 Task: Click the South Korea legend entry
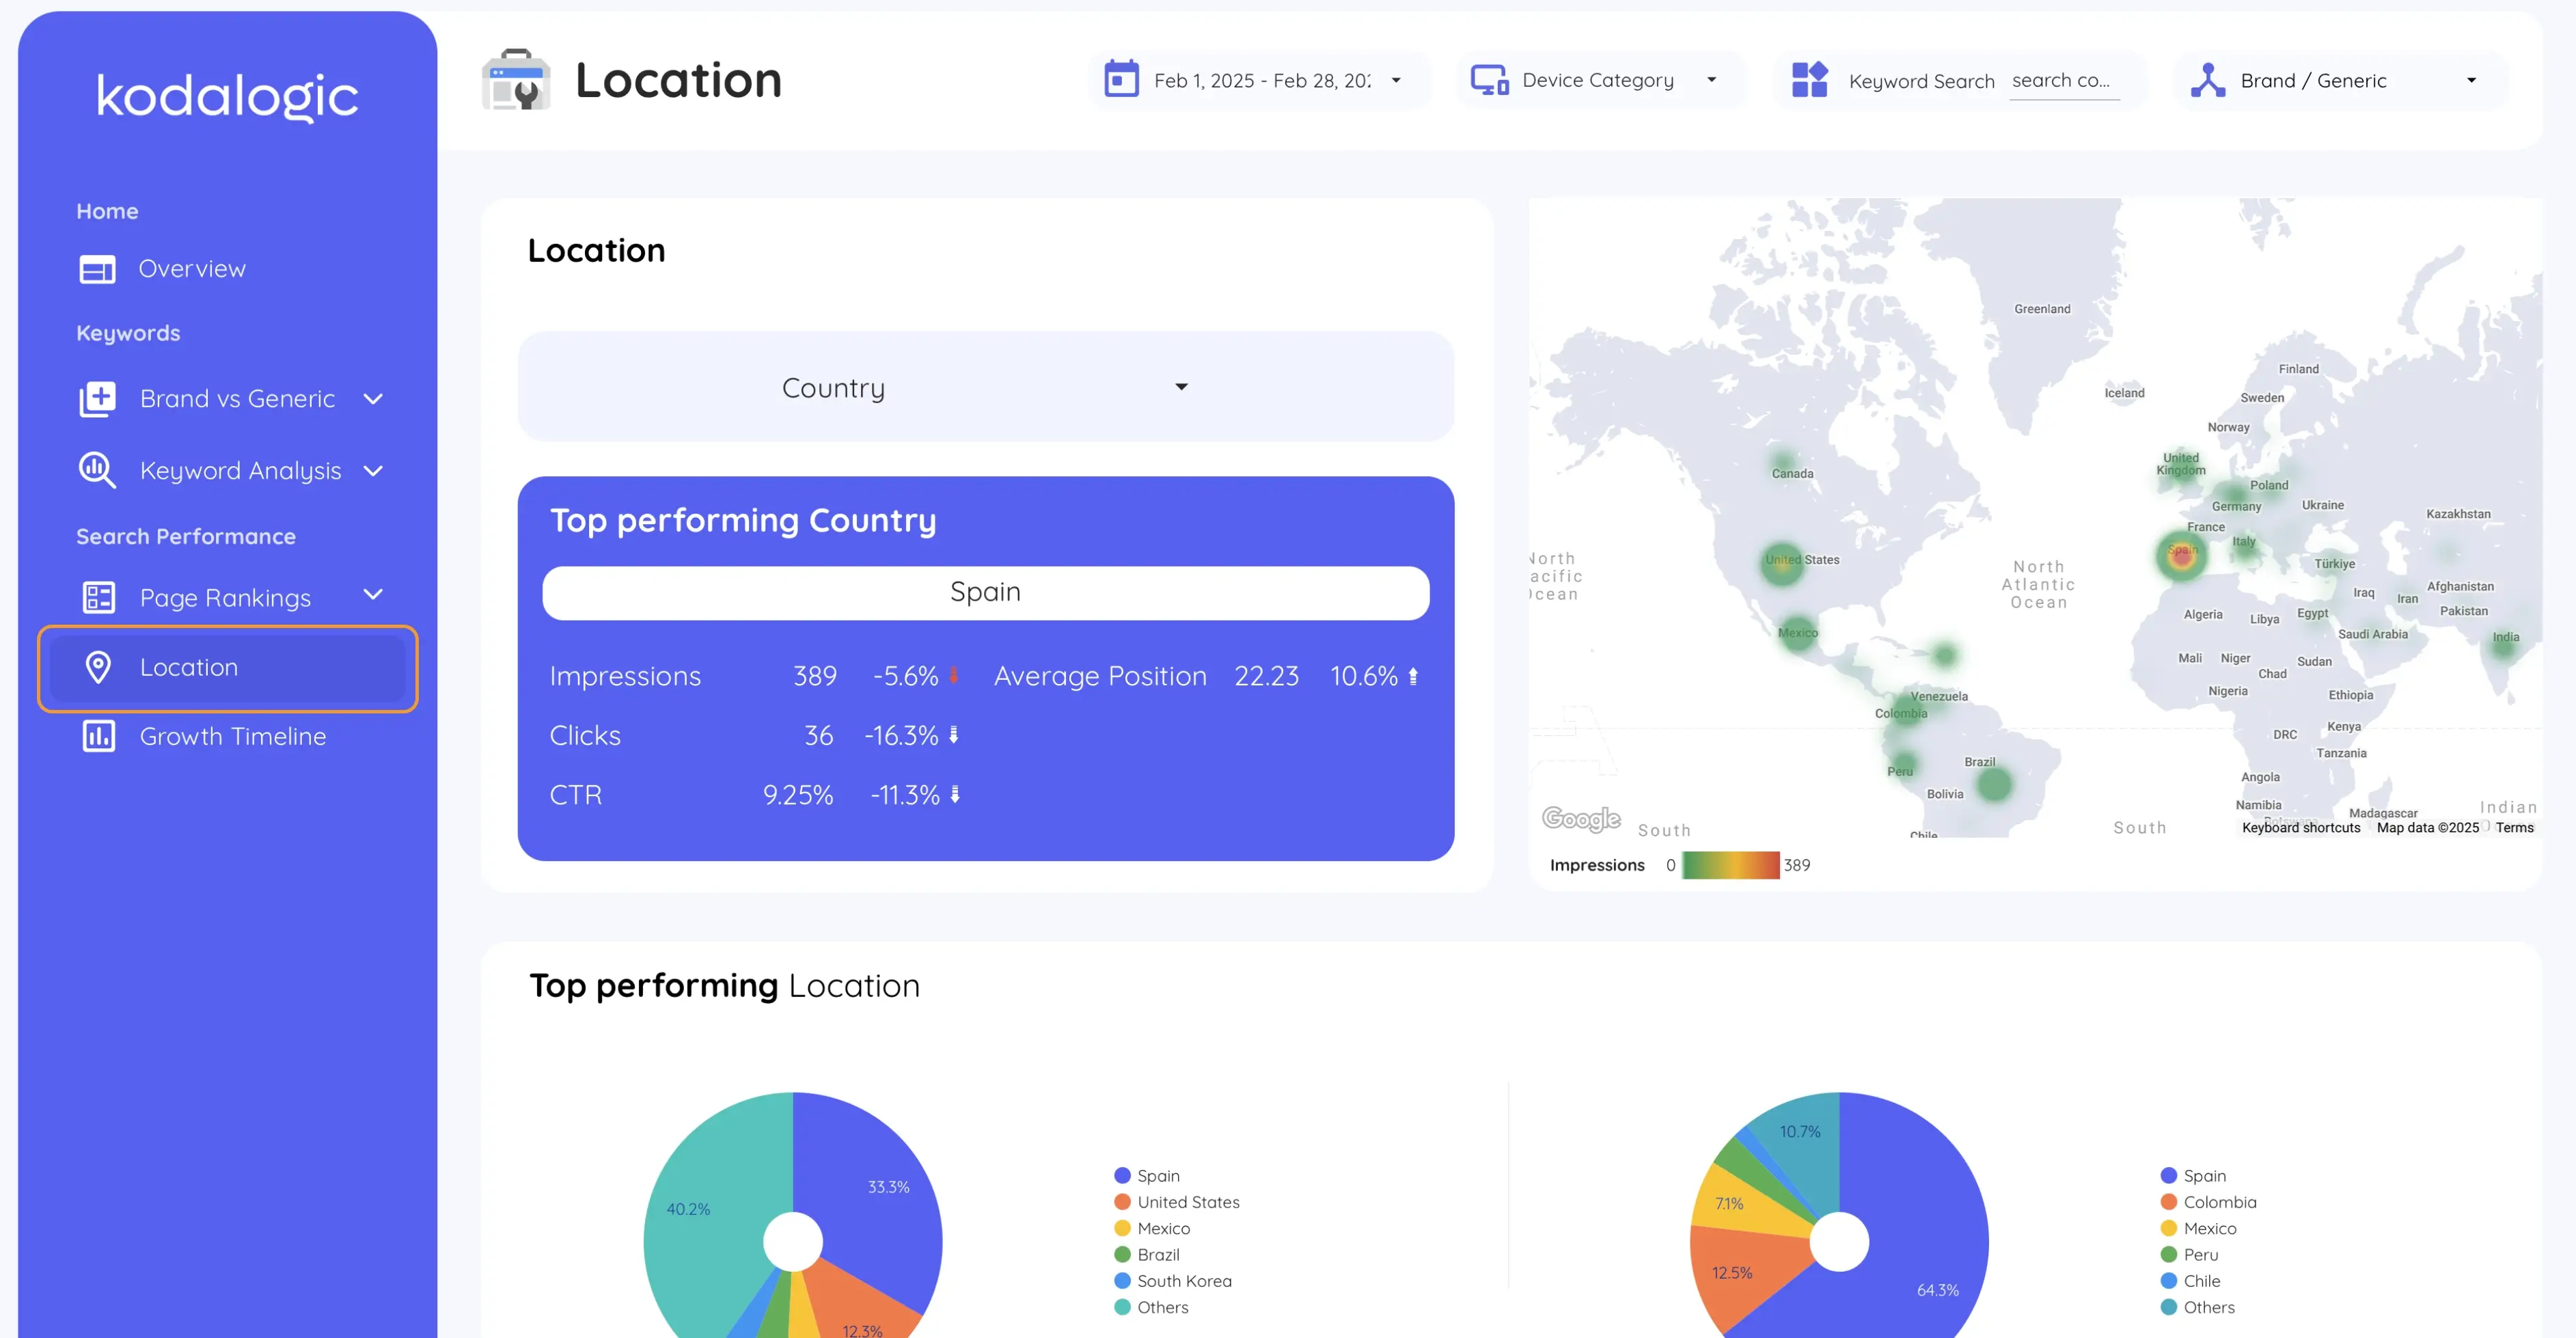(x=1173, y=1281)
